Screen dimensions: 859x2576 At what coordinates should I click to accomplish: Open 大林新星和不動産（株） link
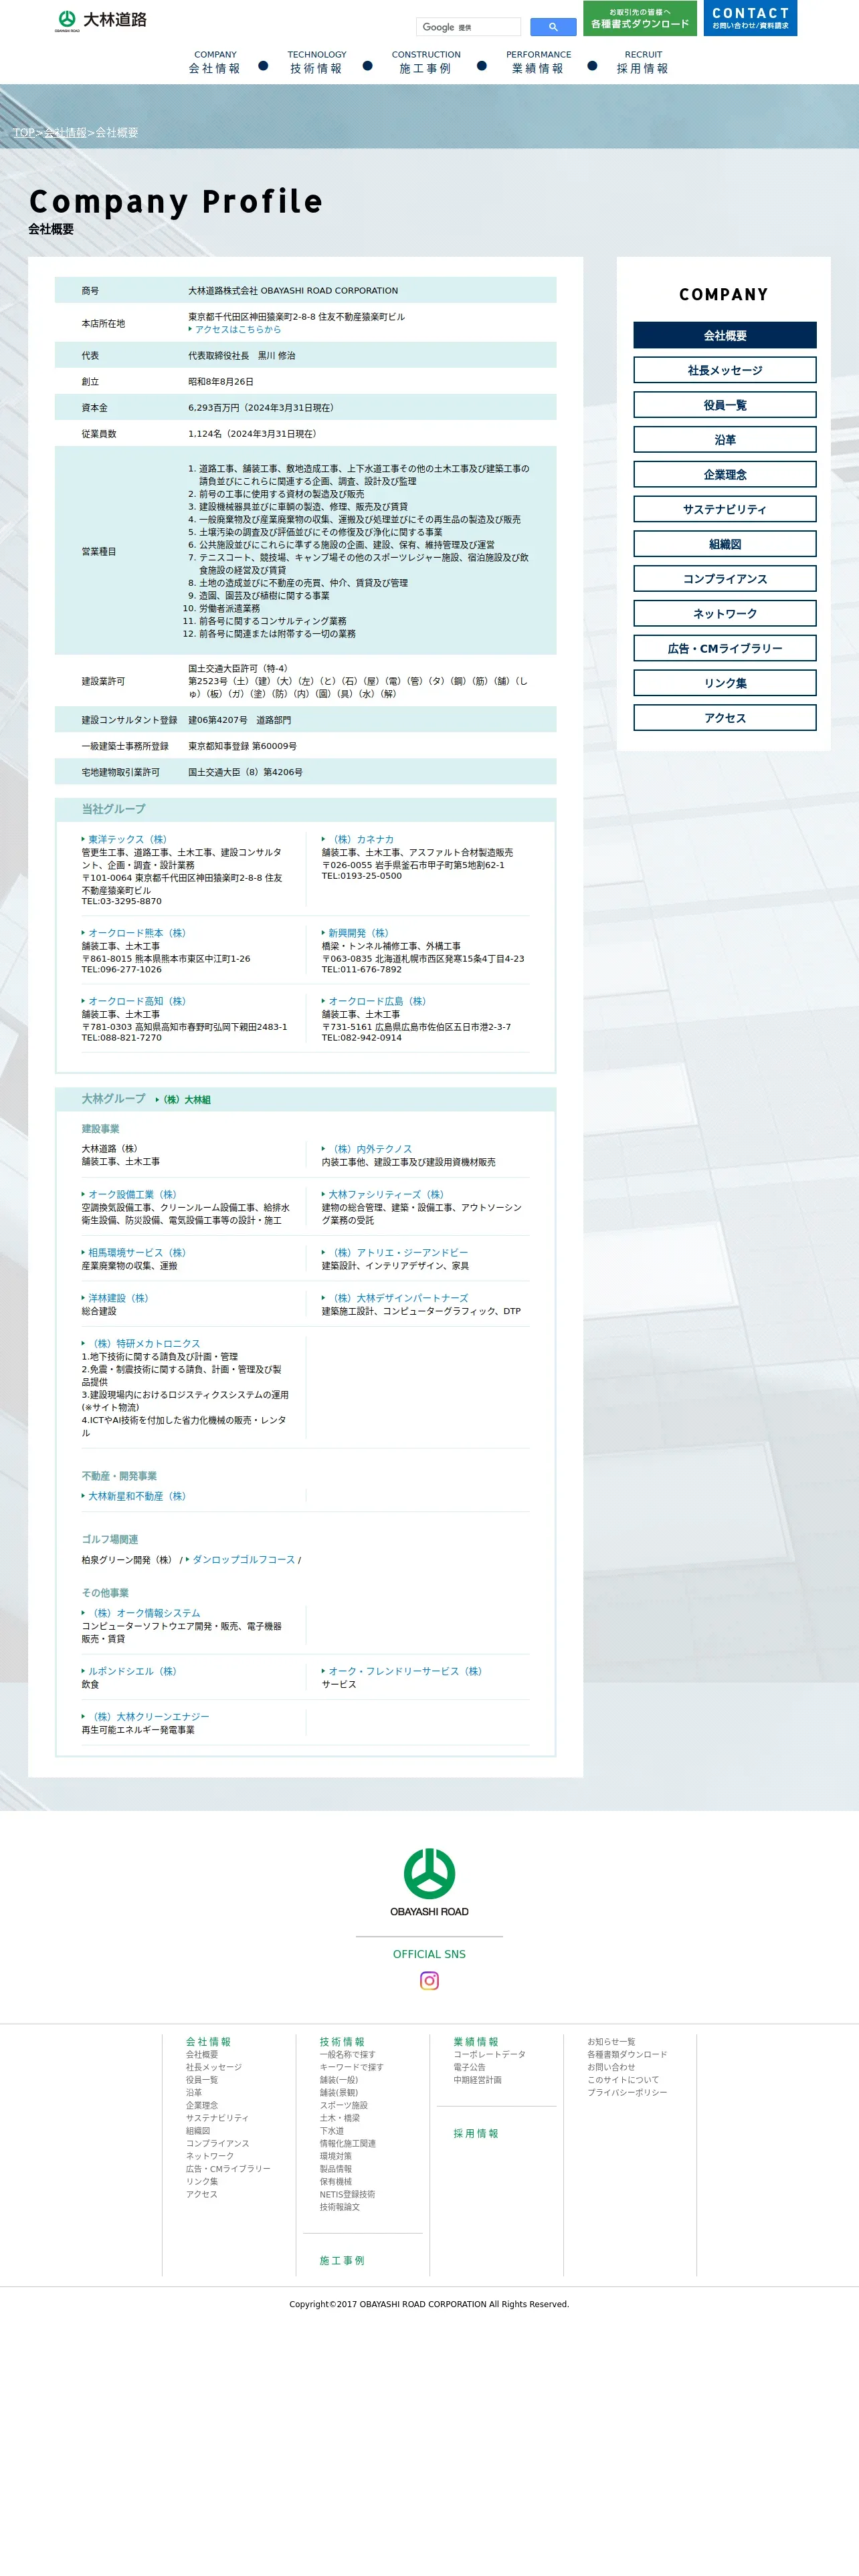click(x=136, y=1496)
